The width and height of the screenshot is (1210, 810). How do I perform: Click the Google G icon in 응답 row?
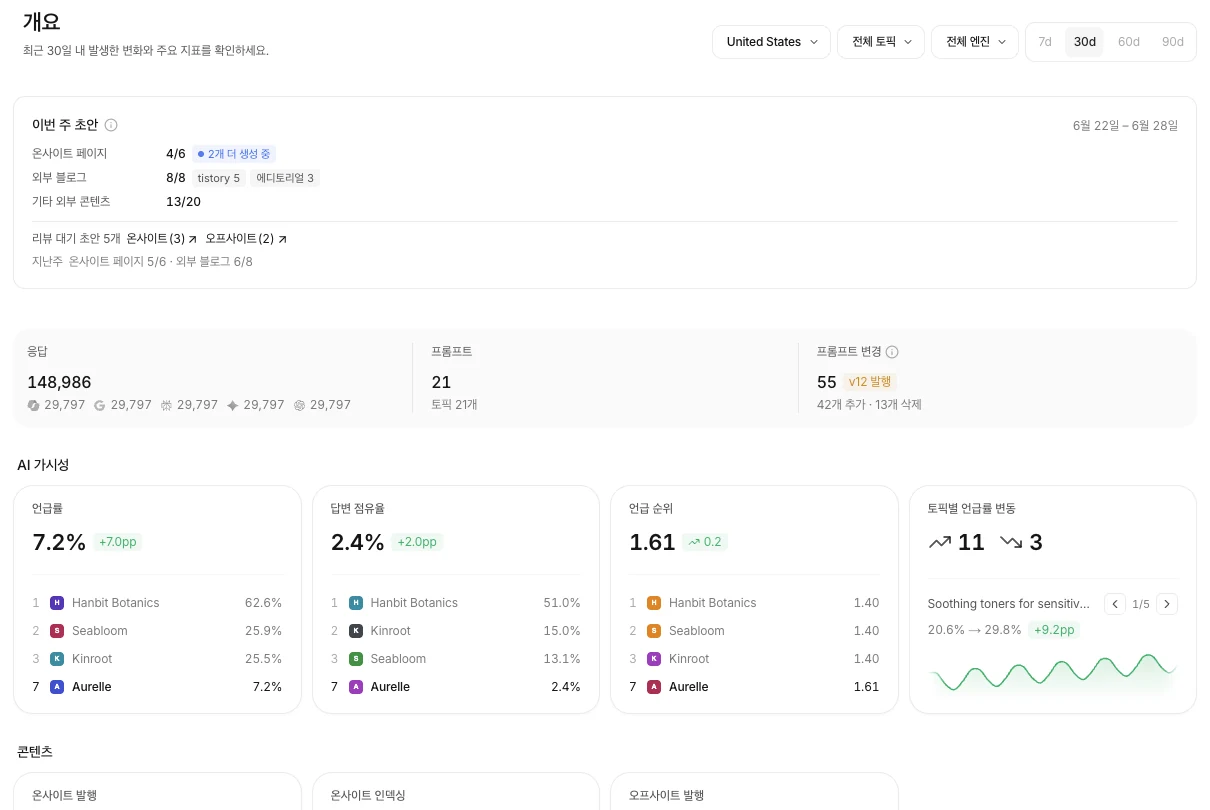point(100,405)
